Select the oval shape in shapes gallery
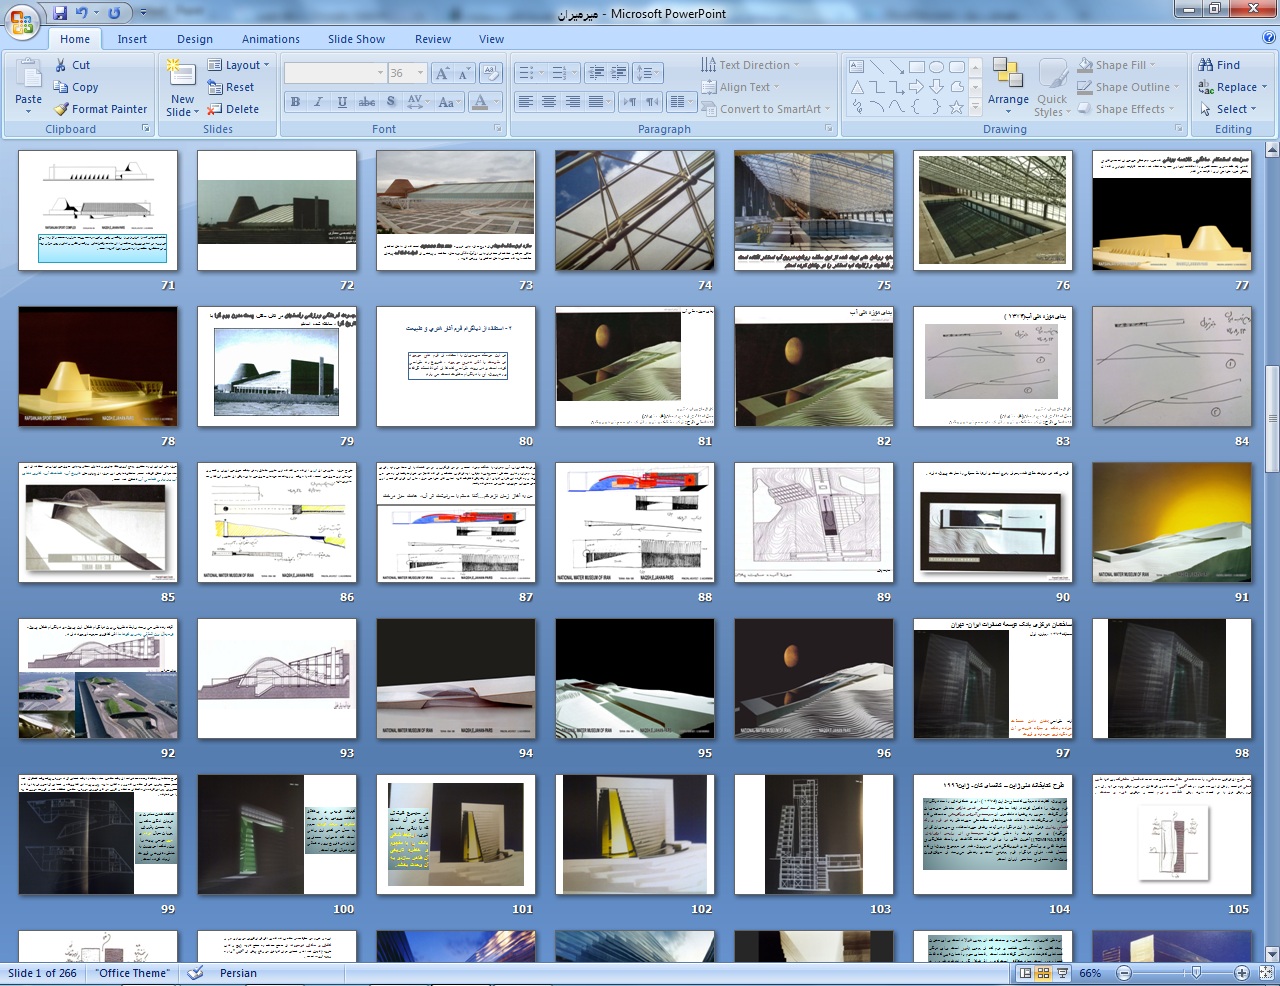The width and height of the screenshot is (1280, 986). click(x=936, y=67)
